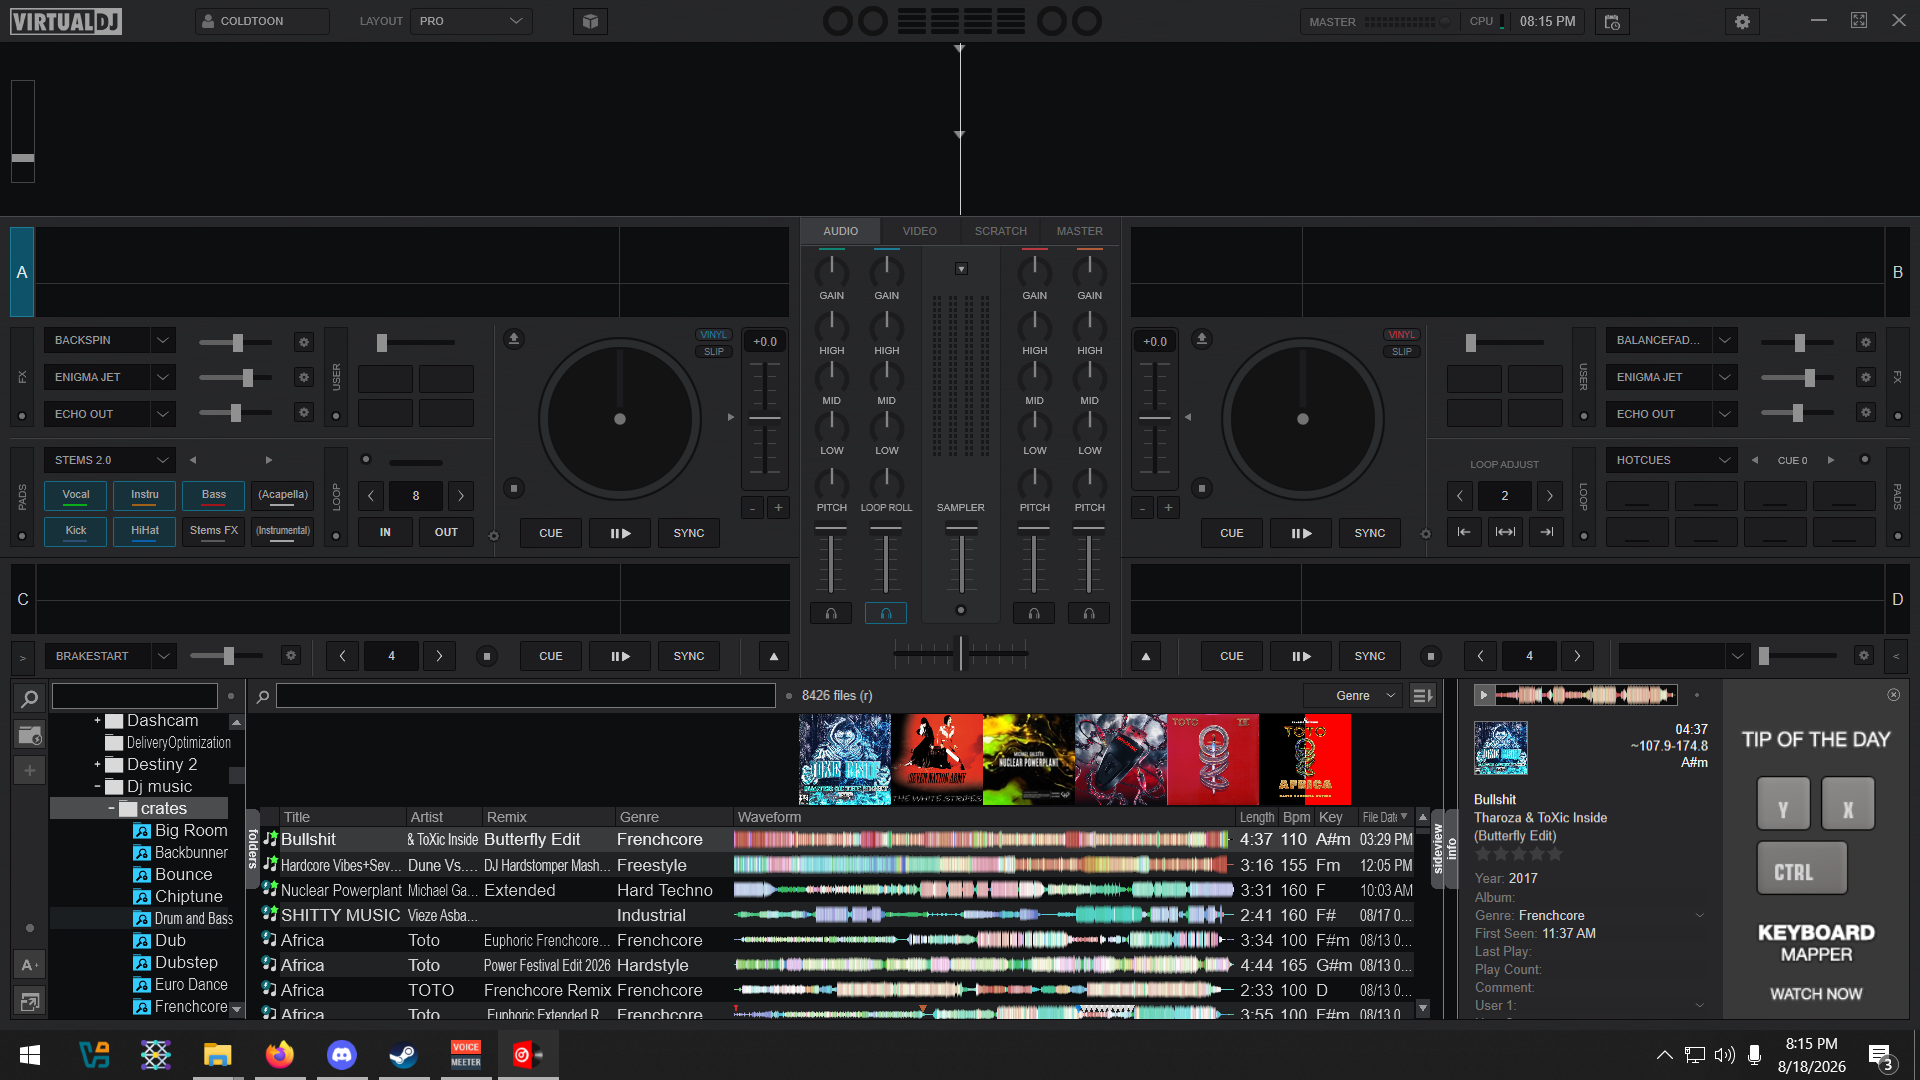The image size is (1920, 1080).
Task: Open the recording clock icon
Action: point(1612,21)
